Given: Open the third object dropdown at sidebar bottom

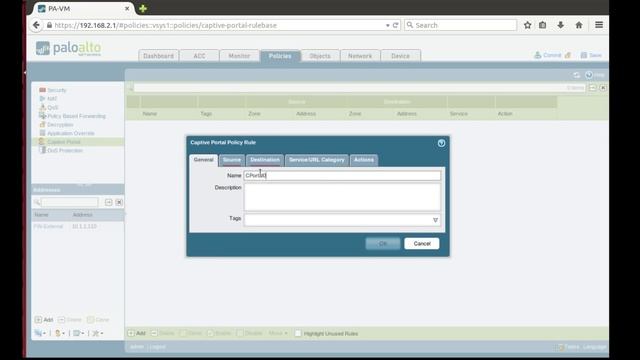Looking at the screenshot, I should pos(78,333).
